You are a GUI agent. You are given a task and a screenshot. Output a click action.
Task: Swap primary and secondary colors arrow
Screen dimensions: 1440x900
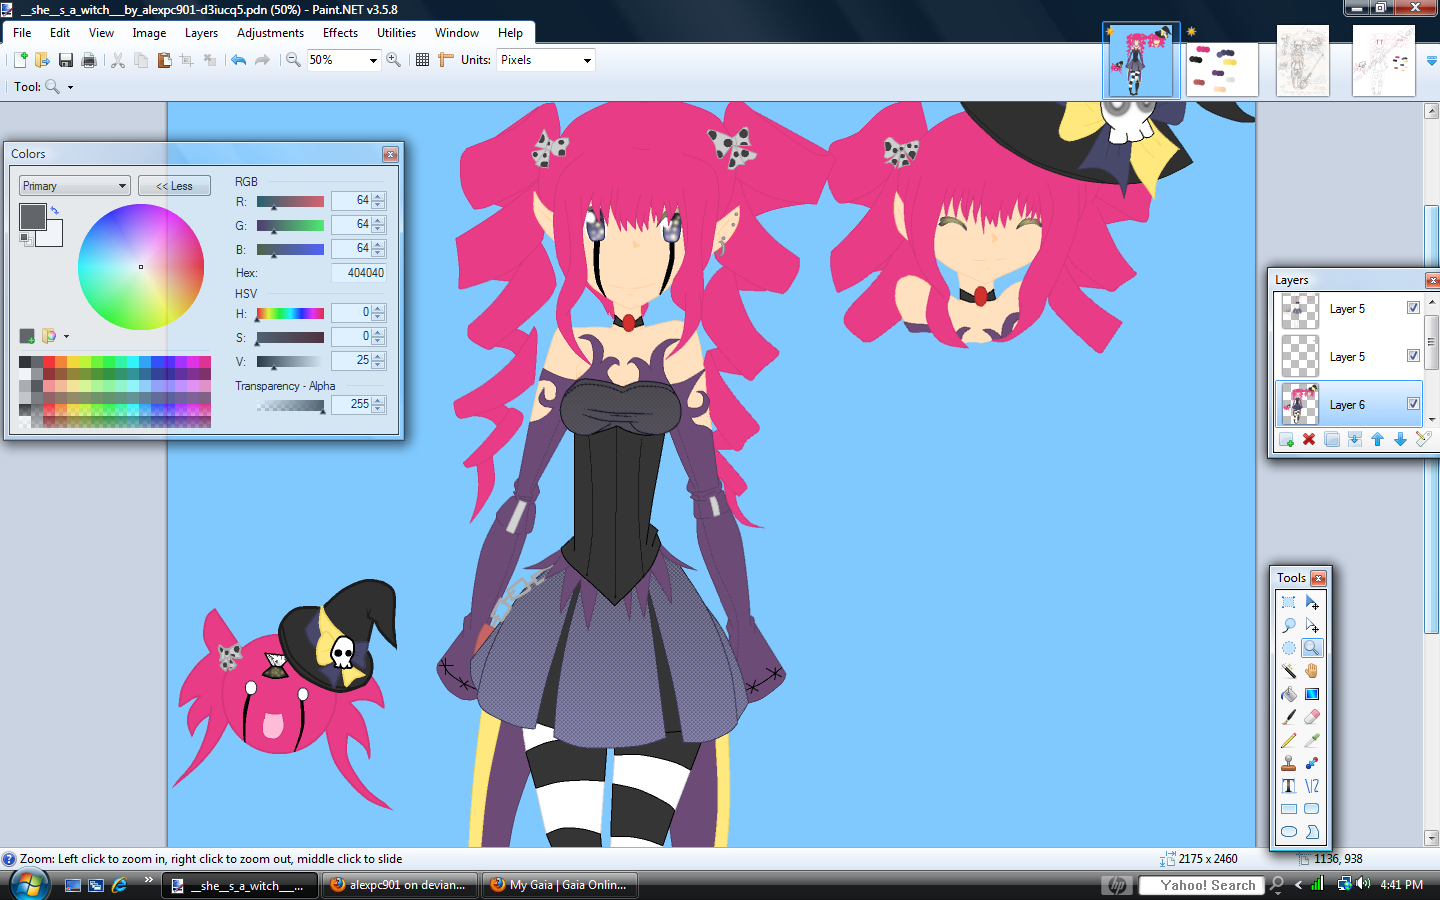coord(55,210)
